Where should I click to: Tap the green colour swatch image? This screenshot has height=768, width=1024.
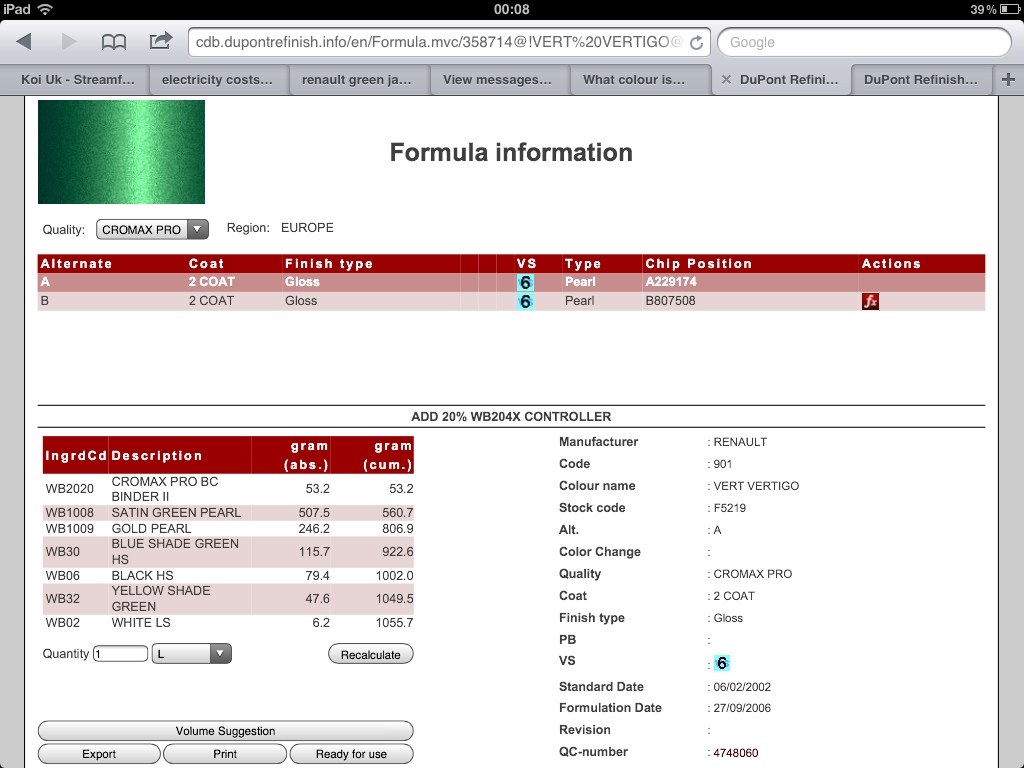(x=121, y=152)
